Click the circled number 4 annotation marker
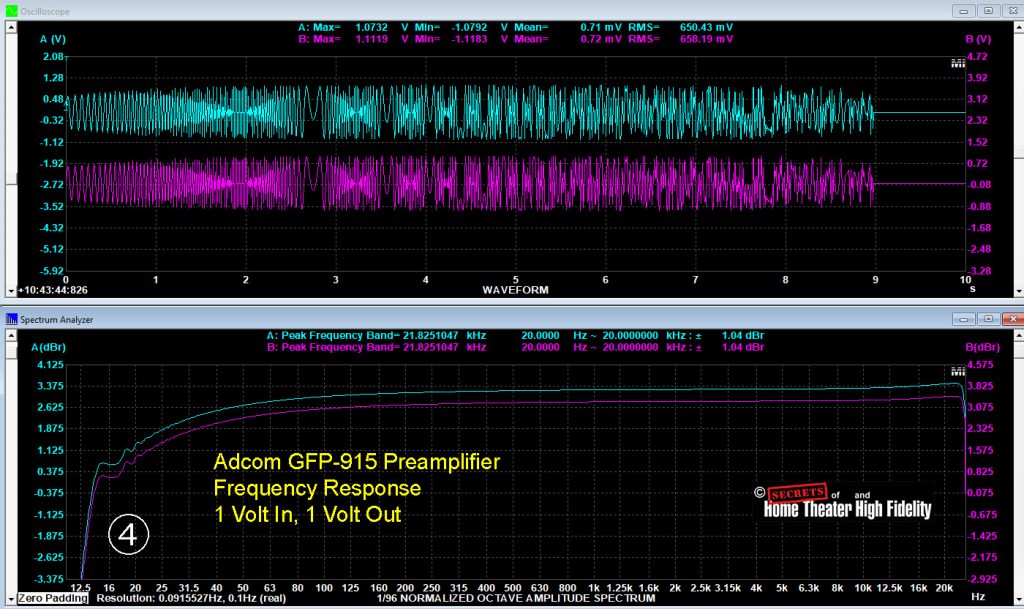Image resolution: width=1024 pixels, height=609 pixels. coord(131,535)
